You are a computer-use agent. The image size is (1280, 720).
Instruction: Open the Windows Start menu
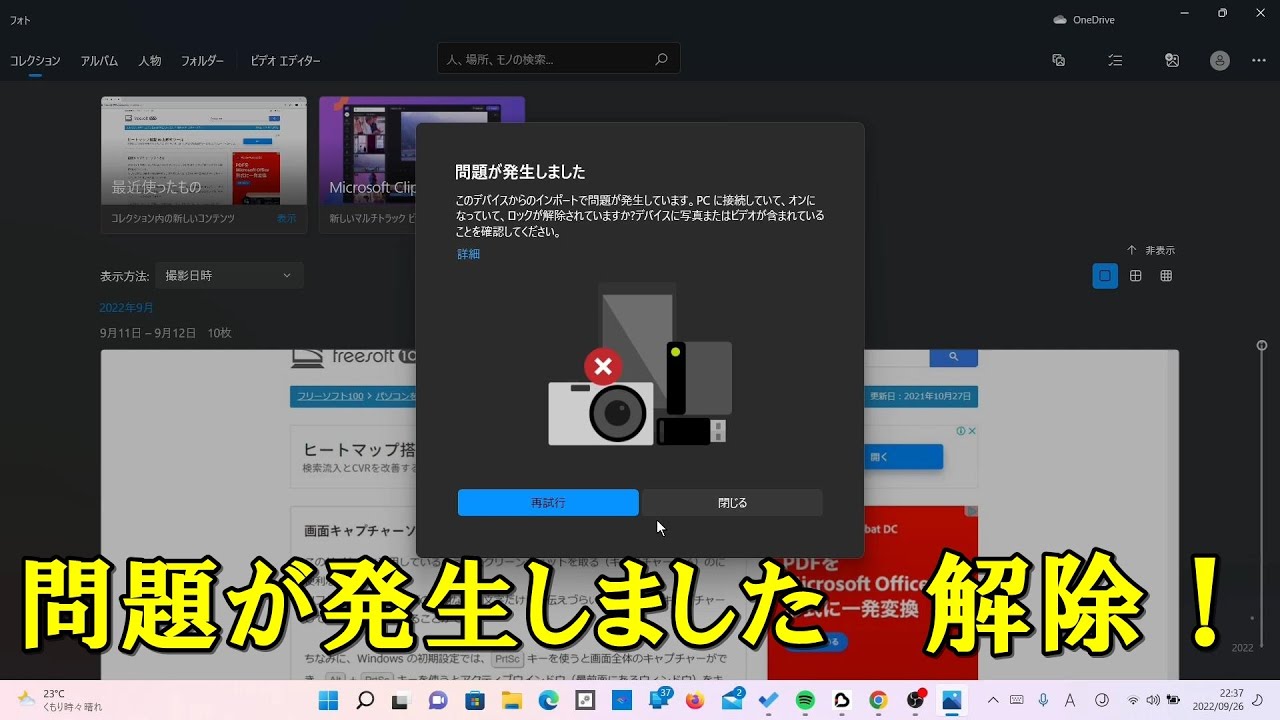329,700
